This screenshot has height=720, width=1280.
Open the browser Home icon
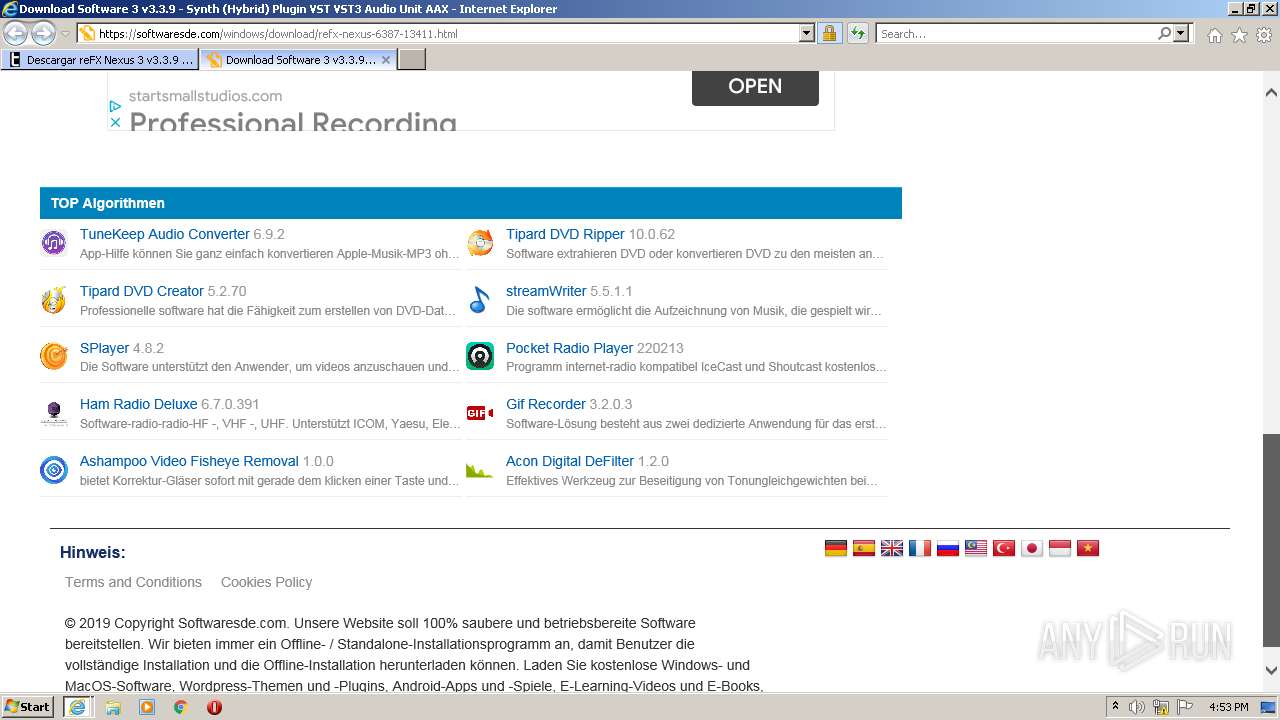tap(1214, 35)
